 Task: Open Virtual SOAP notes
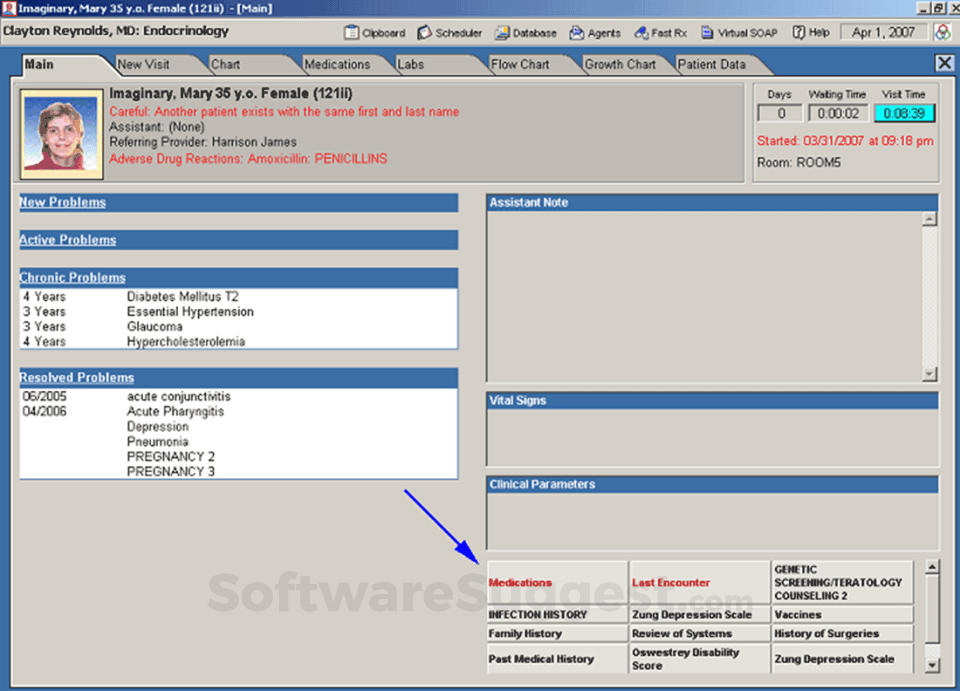738,32
